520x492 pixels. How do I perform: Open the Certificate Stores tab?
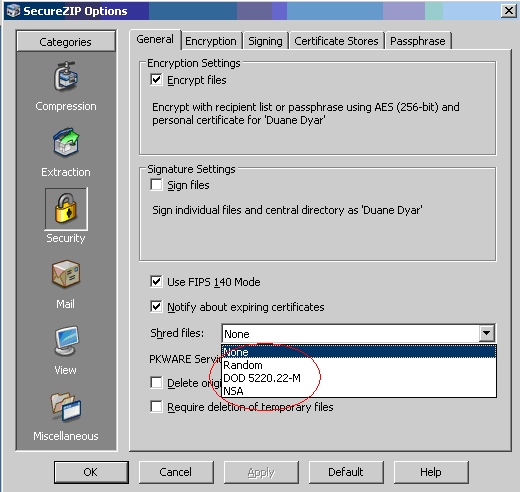click(x=336, y=41)
